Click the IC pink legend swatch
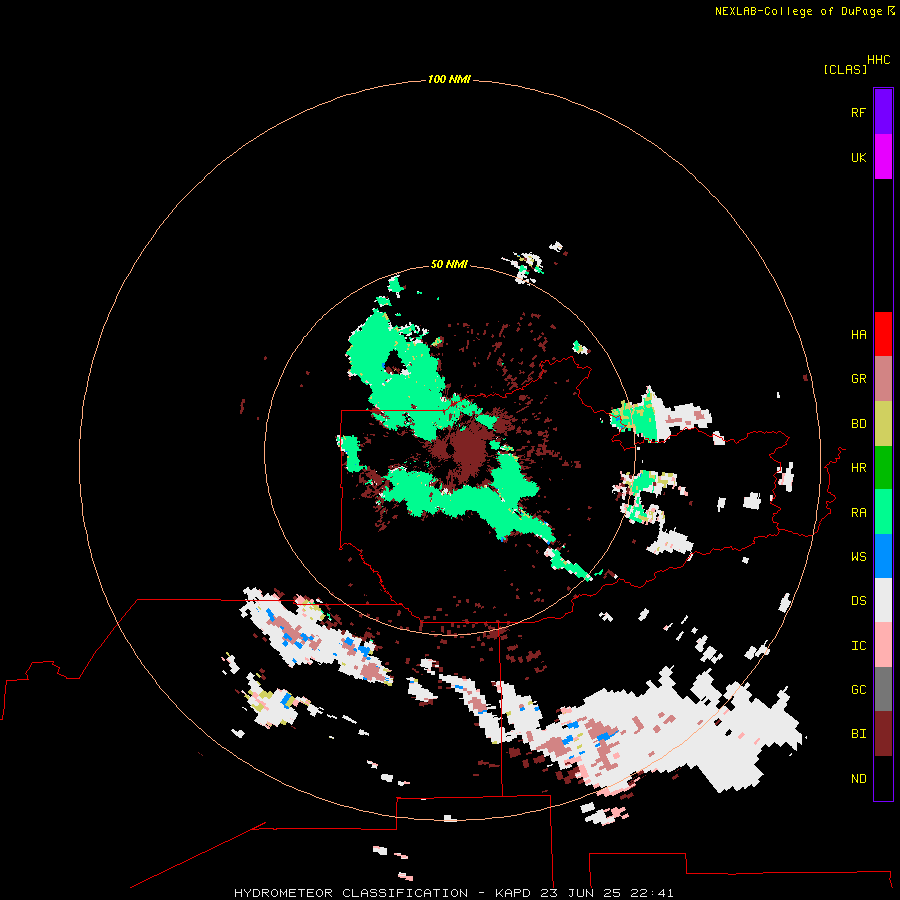 pyautogui.click(x=883, y=645)
